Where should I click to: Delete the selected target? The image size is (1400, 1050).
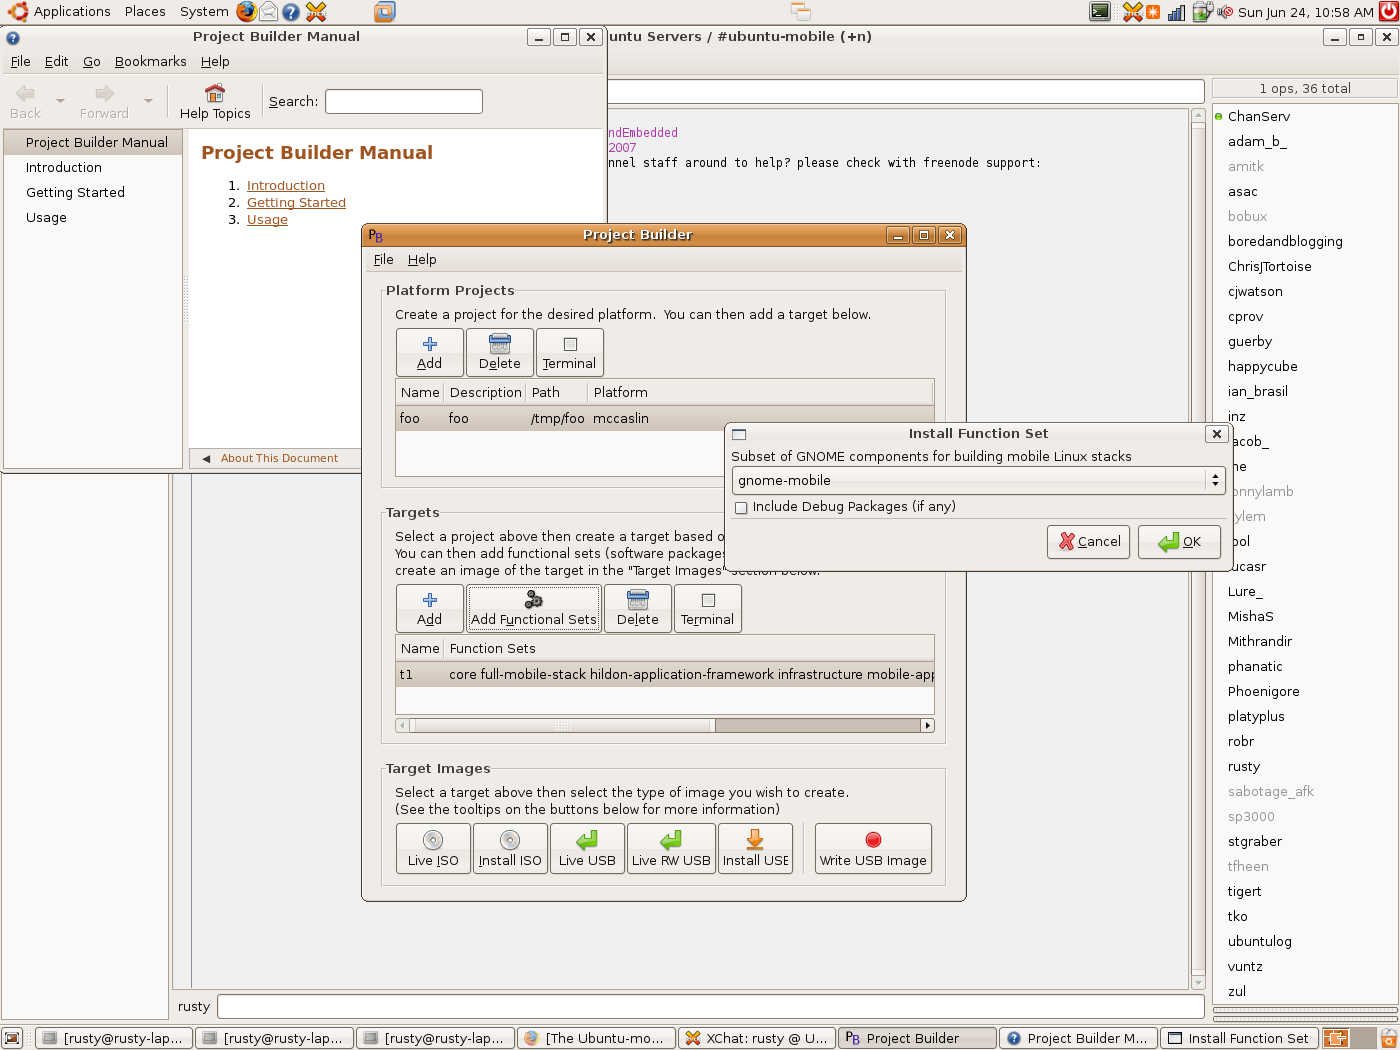click(x=637, y=608)
